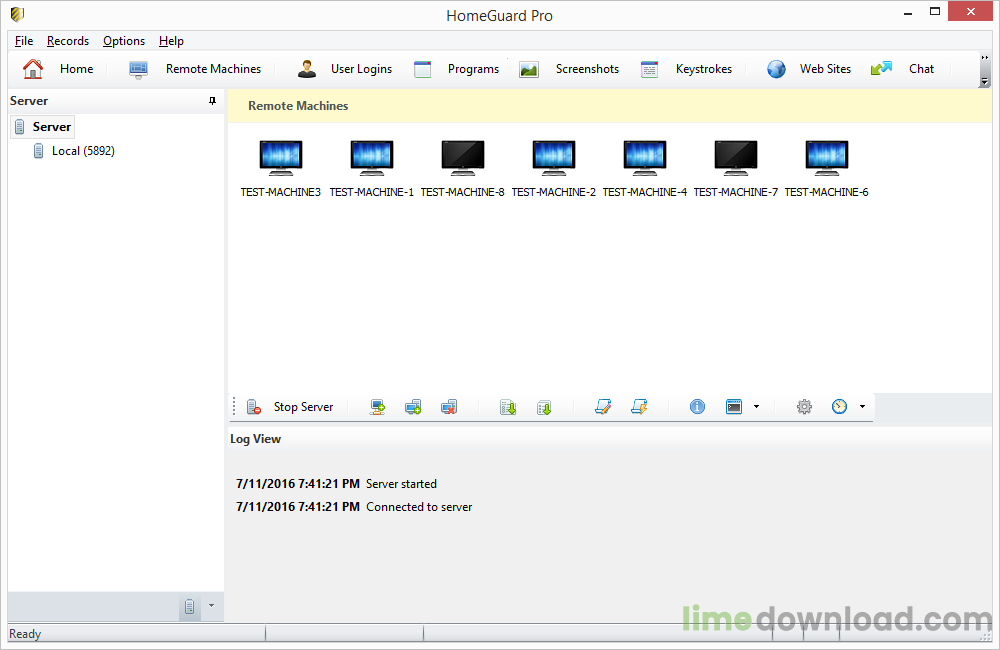1000x650 pixels.
Task: Expand the main toolbar overflow arrows
Action: pos(985,57)
